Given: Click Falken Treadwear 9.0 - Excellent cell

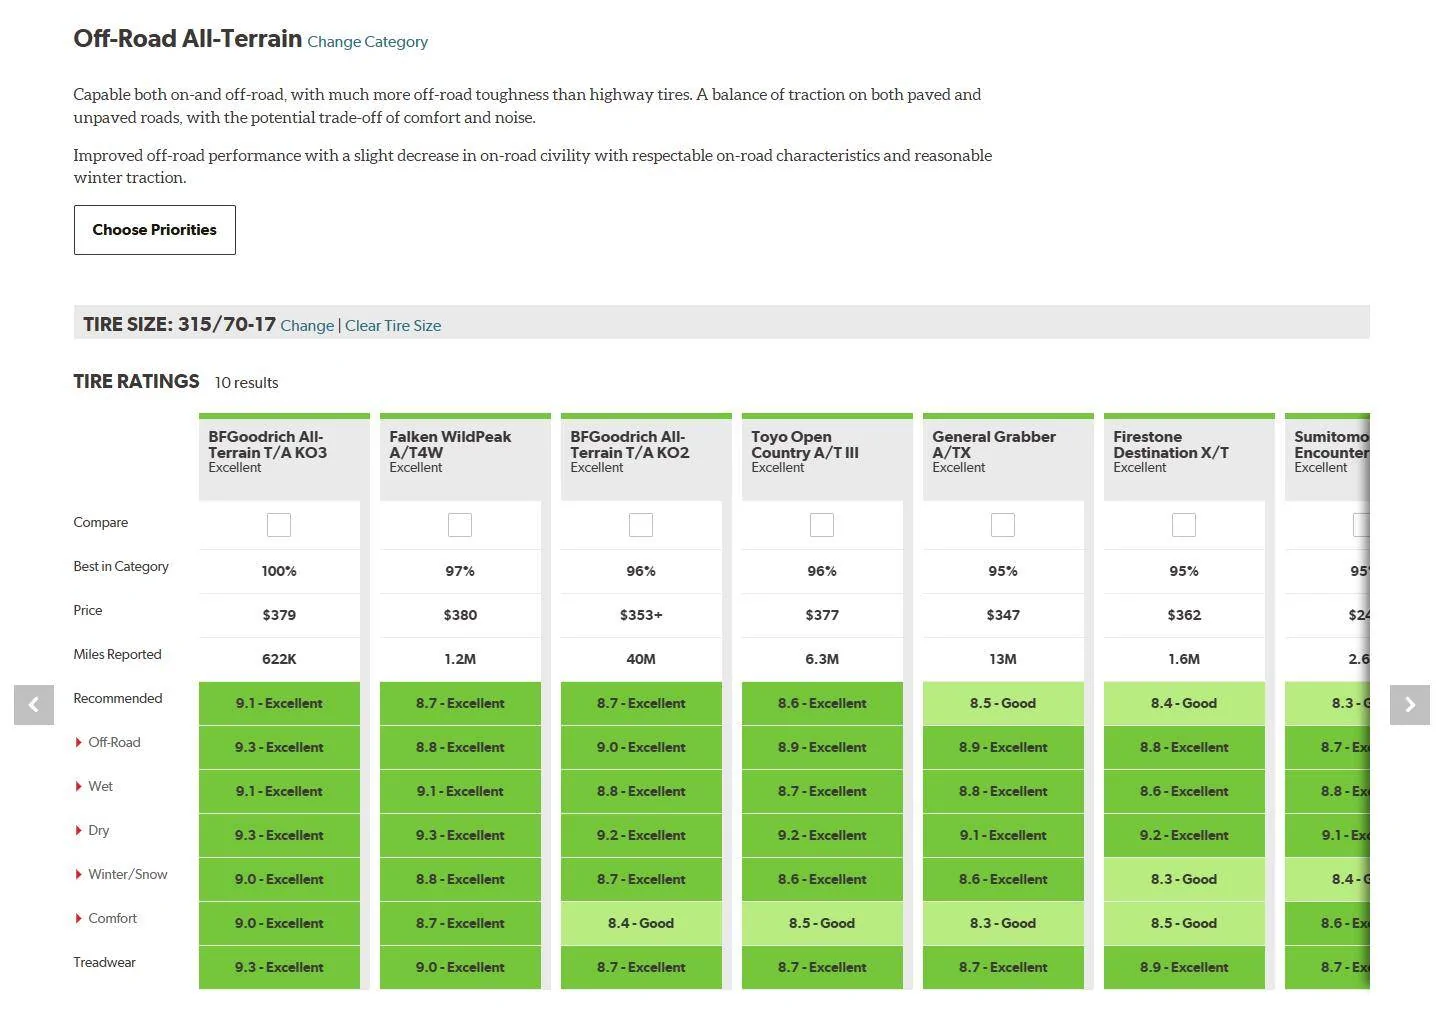Looking at the screenshot, I should pos(460,967).
